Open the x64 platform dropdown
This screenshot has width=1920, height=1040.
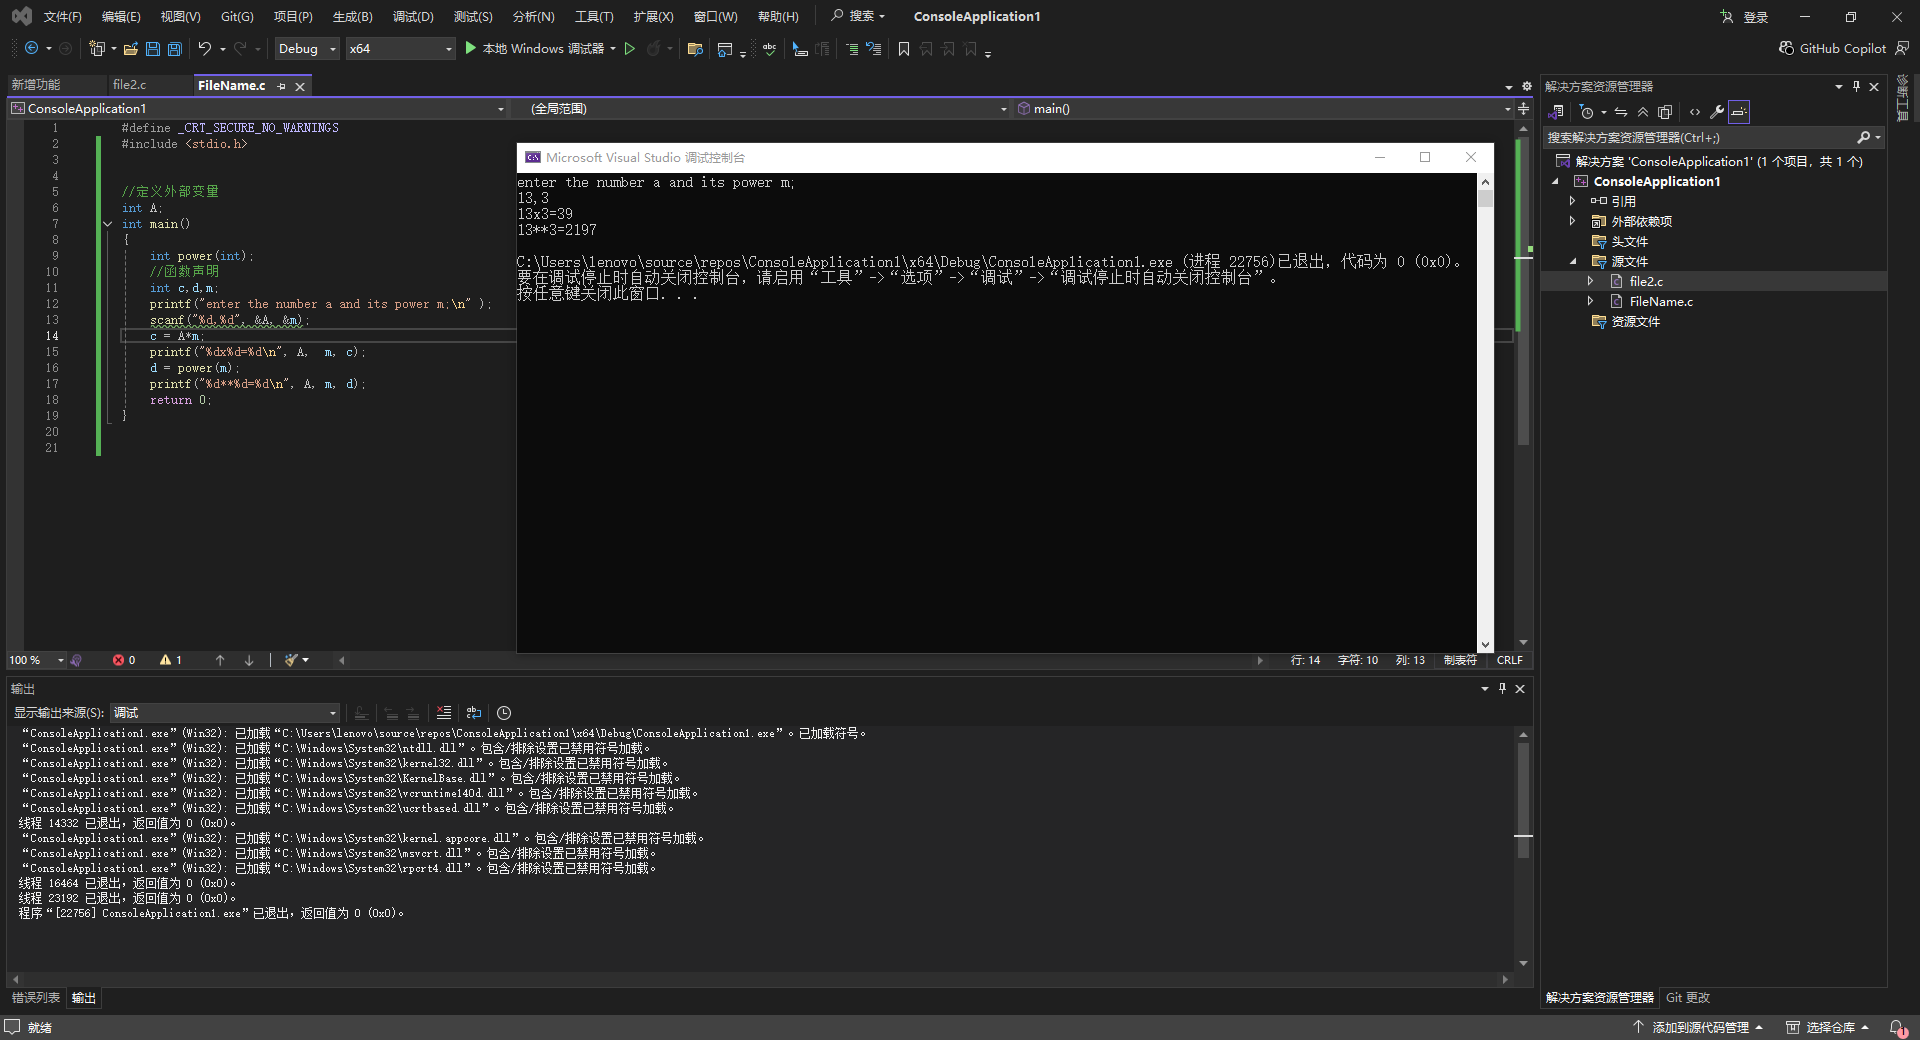[400, 48]
